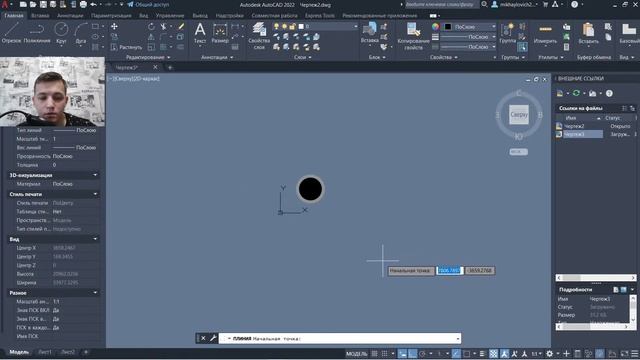Collapse the Стиль печати section
This screenshot has width=640, height=360.
(95, 194)
